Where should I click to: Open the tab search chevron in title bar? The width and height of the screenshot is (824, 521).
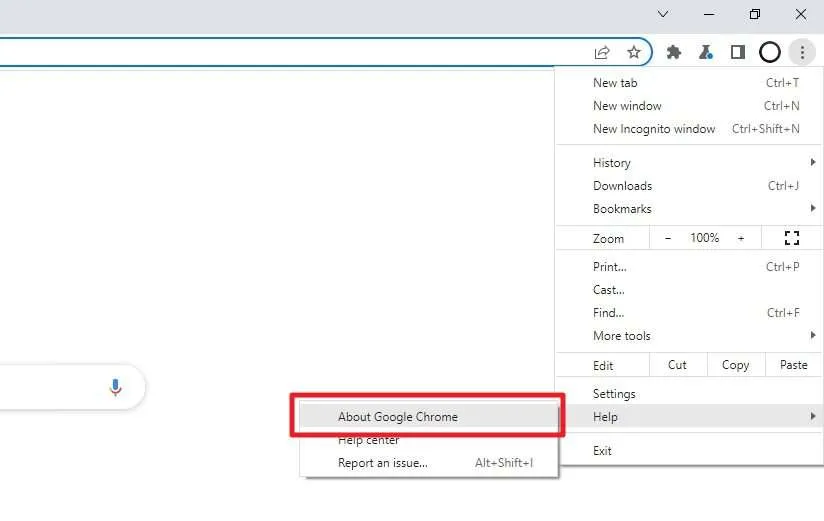pyautogui.click(x=663, y=14)
